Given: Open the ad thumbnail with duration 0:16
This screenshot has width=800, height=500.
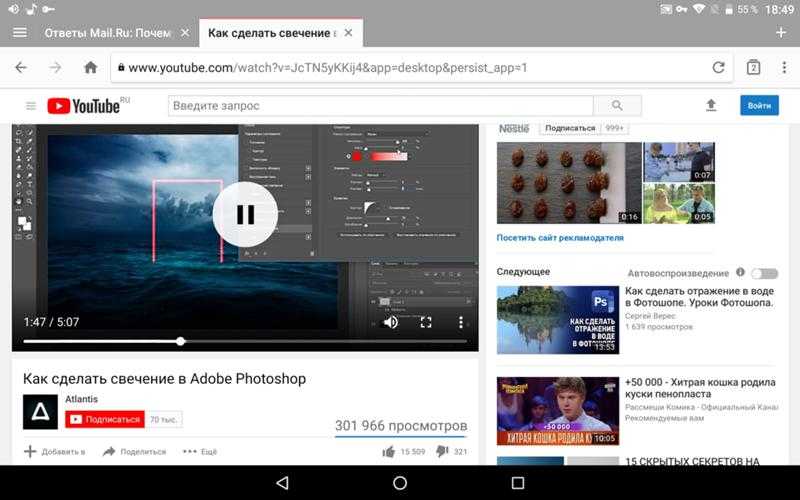Looking at the screenshot, I should 569,183.
